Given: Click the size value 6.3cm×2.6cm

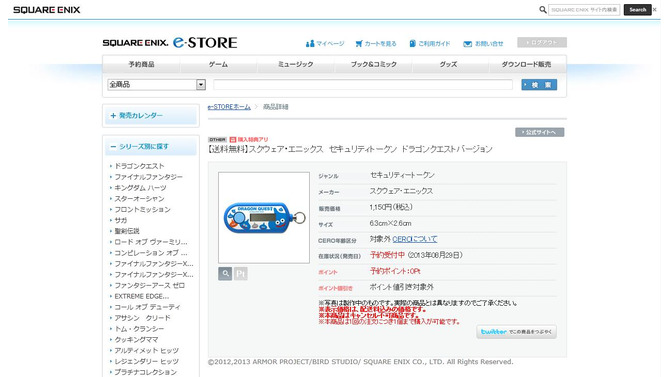Looking at the screenshot, I should pos(391,223).
